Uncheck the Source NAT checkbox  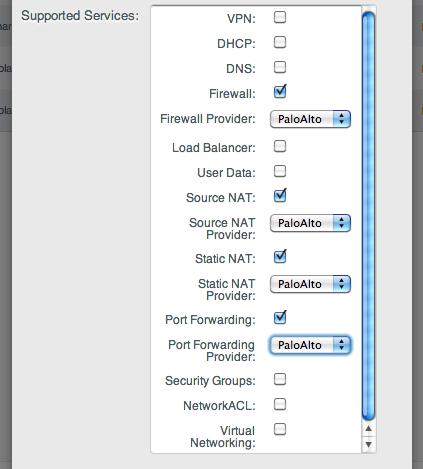pyautogui.click(x=280, y=196)
